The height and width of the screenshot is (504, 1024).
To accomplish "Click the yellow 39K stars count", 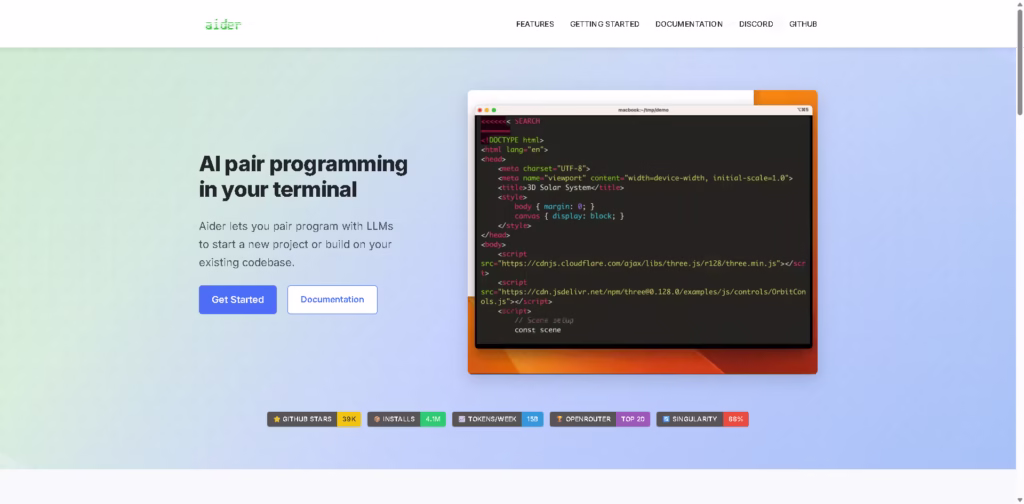I will coord(349,419).
